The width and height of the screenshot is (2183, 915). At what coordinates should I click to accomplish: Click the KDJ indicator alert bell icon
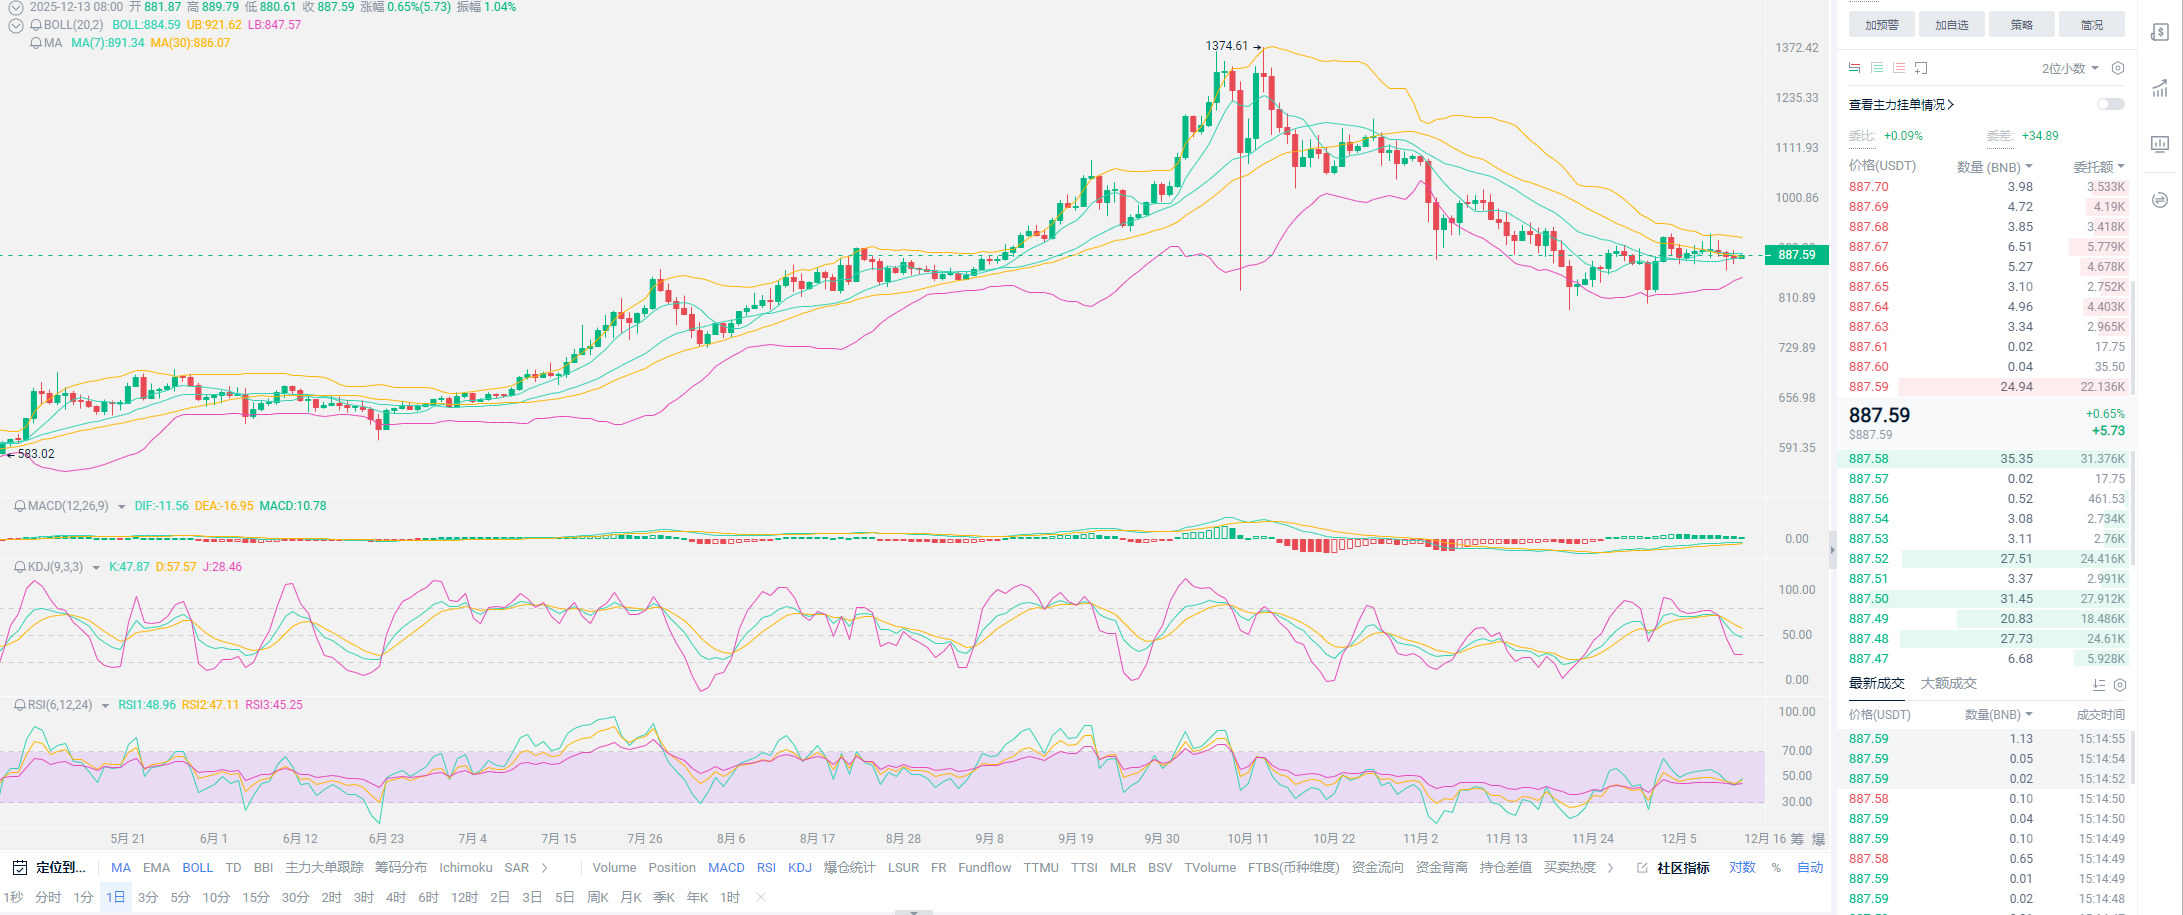pyautogui.click(x=19, y=567)
